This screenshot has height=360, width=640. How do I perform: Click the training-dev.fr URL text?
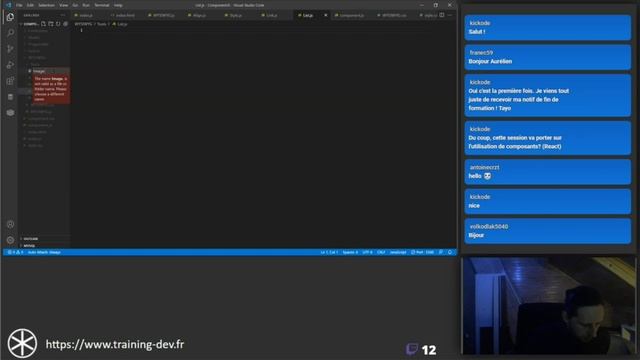(x=115, y=344)
